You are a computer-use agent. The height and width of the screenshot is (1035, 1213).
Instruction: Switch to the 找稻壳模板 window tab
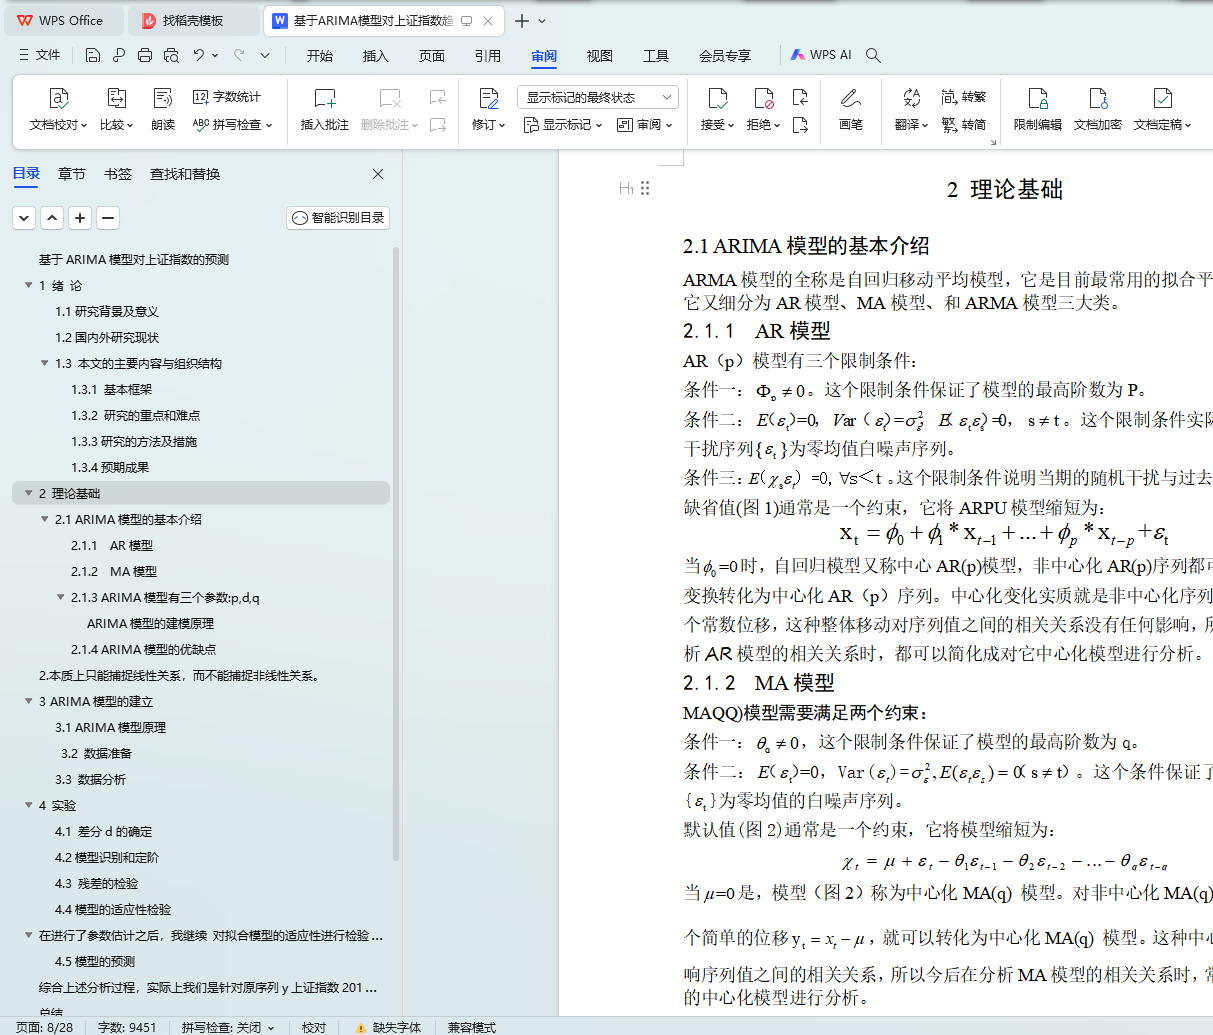192,20
